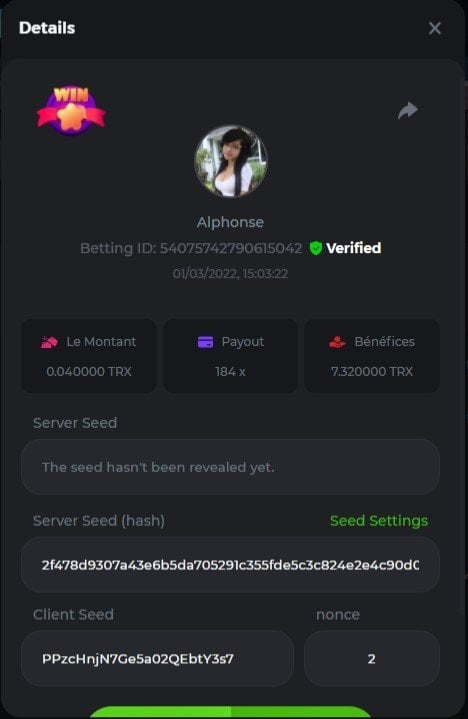Click the green Verified shield icon
The width and height of the screenshot is (468, 719).
point(316,248)
